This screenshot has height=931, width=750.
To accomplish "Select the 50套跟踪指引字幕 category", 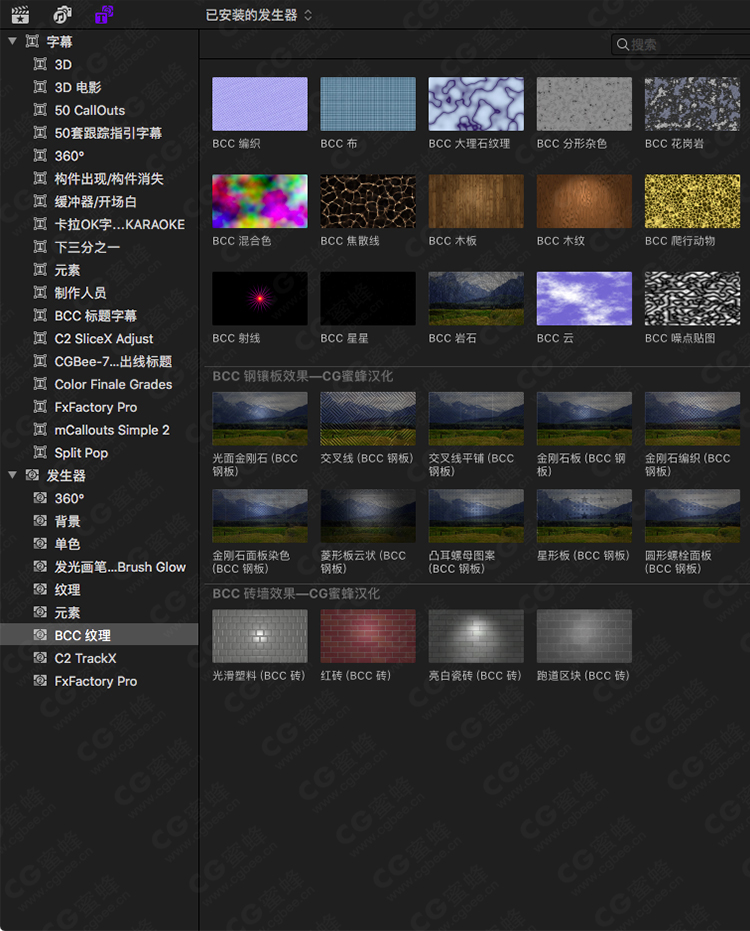I will pos(99,133).
